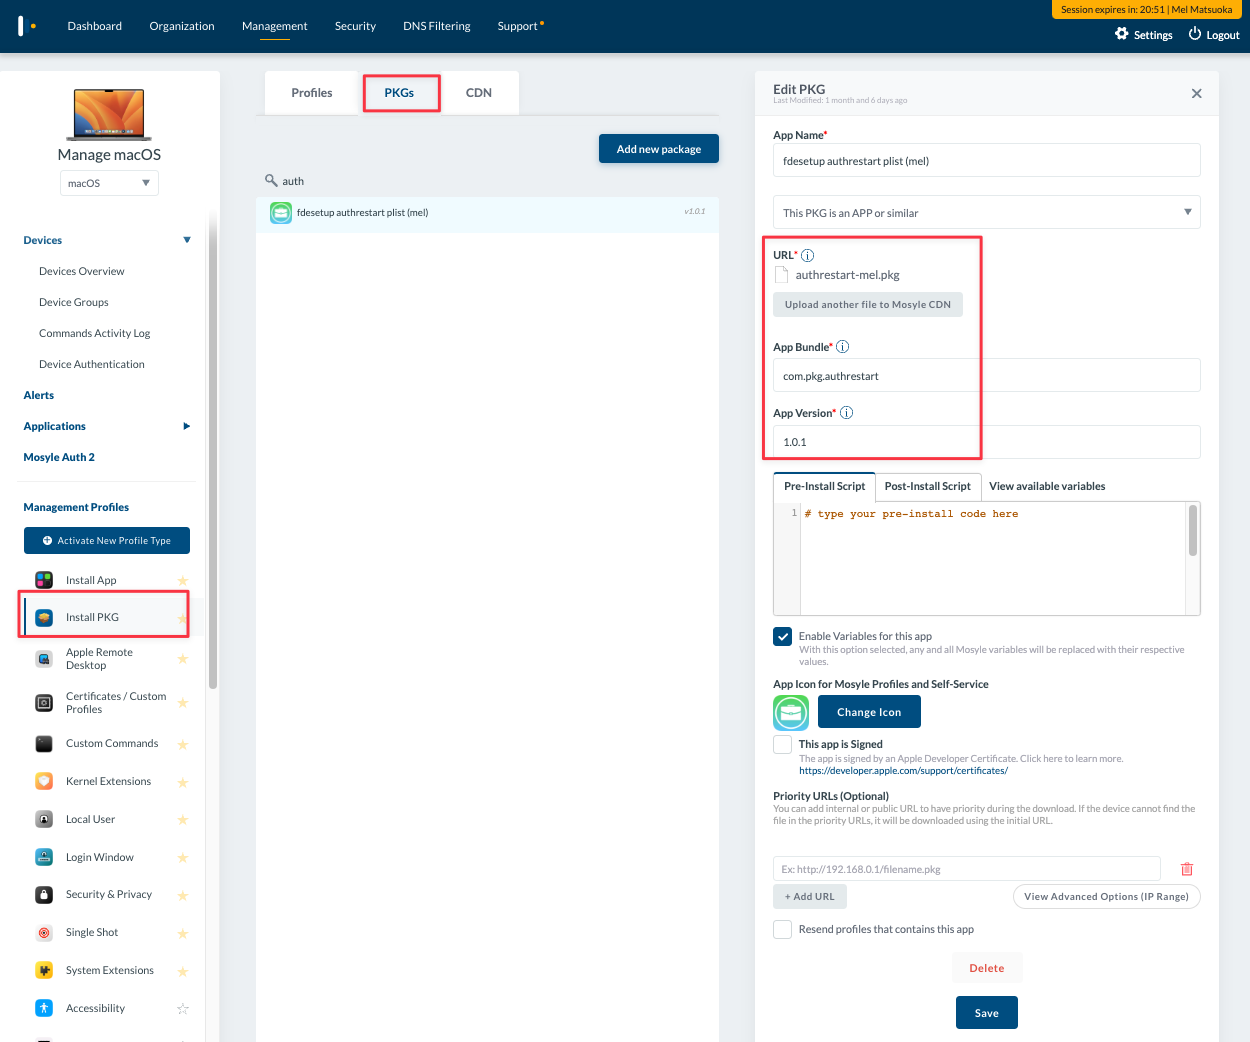
Task: Click the URL info icon
Action: pyautogui.click(x=808, y=255)
